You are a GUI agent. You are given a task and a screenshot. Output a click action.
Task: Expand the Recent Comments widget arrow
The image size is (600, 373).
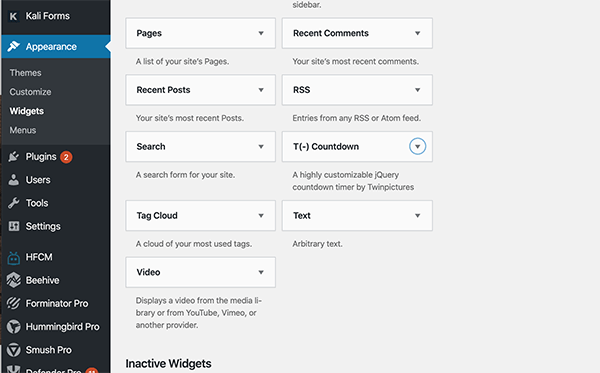417,33
